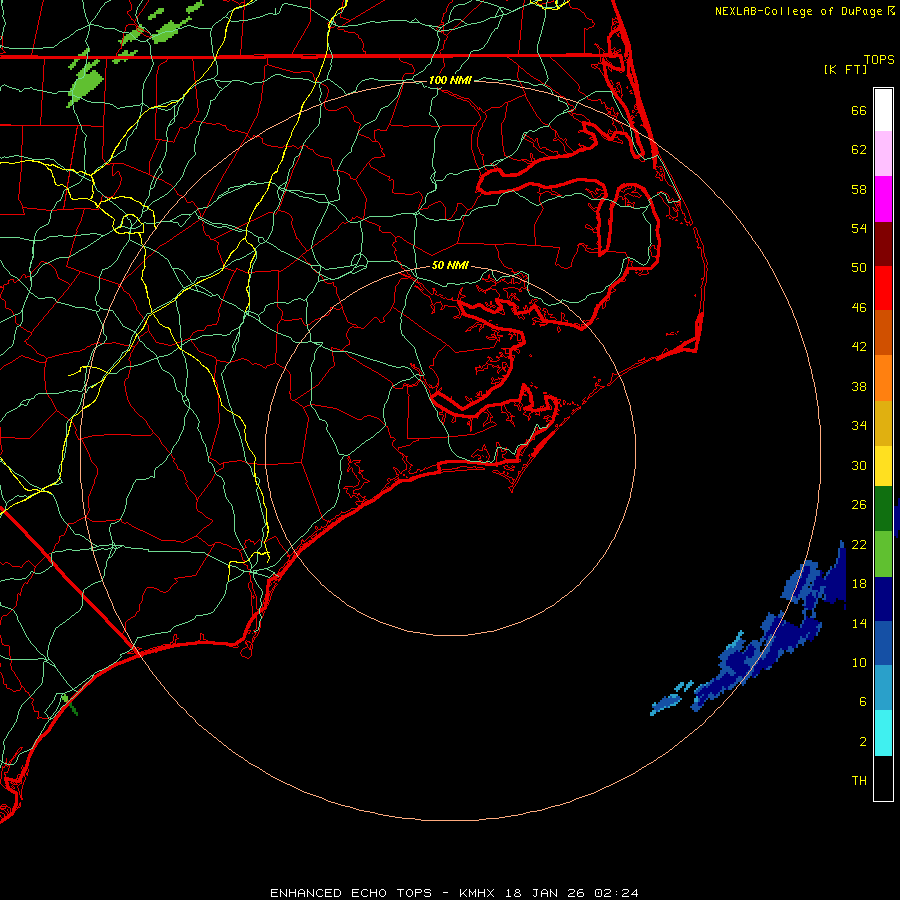
Task: Click the '100 NMI' range ring label
Action: (x=450, y=80)
